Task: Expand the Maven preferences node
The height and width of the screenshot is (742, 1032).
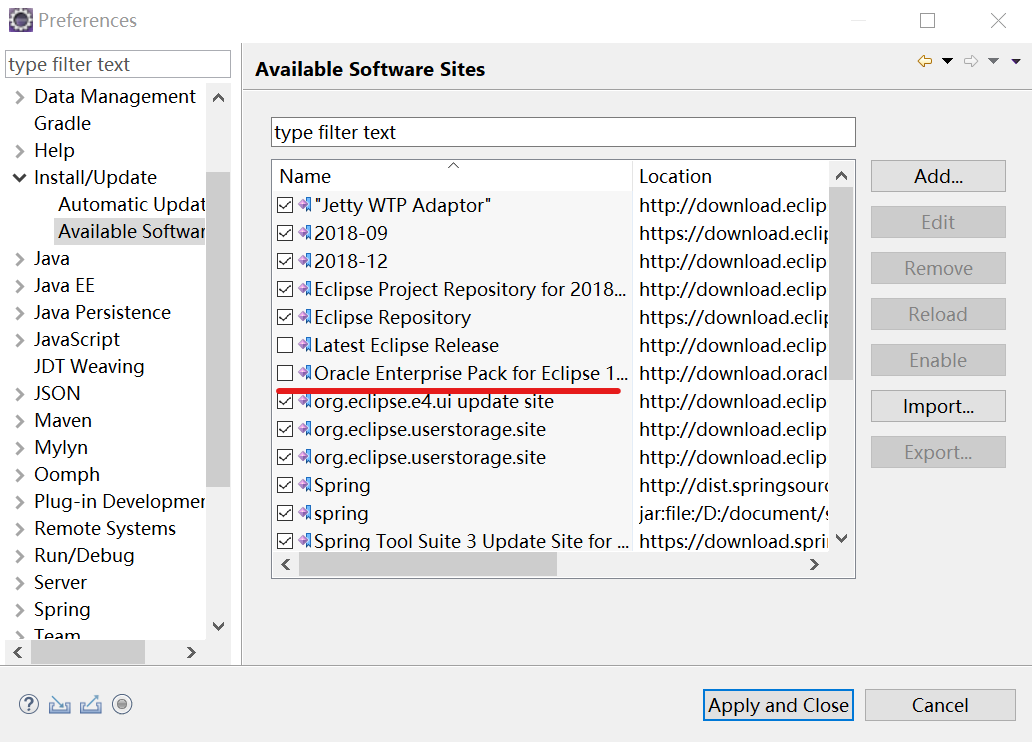Action: (20, 421)
